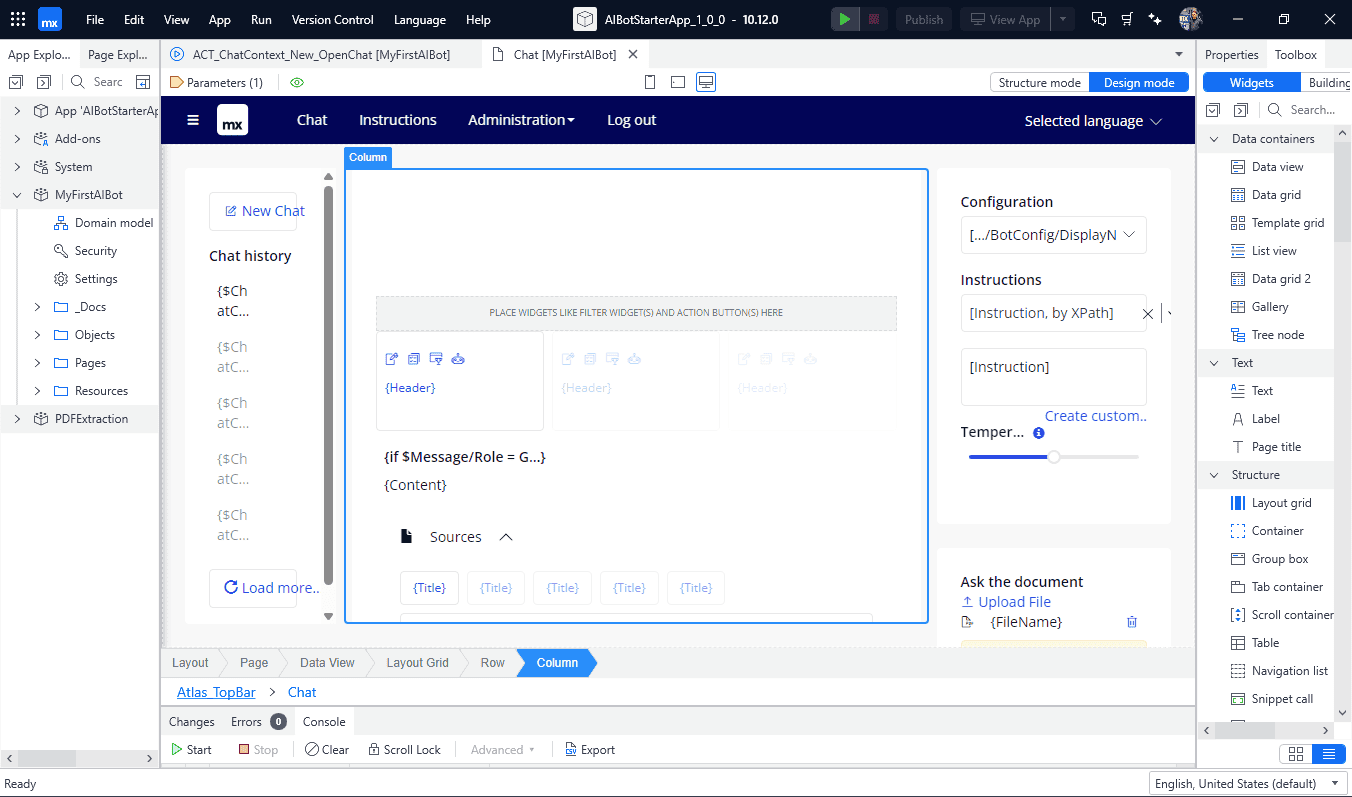The image size is (1352, 797).
Task: Collapse the Data containers toolbox section
Action: pyautogui.click(x=1215, y=139)
